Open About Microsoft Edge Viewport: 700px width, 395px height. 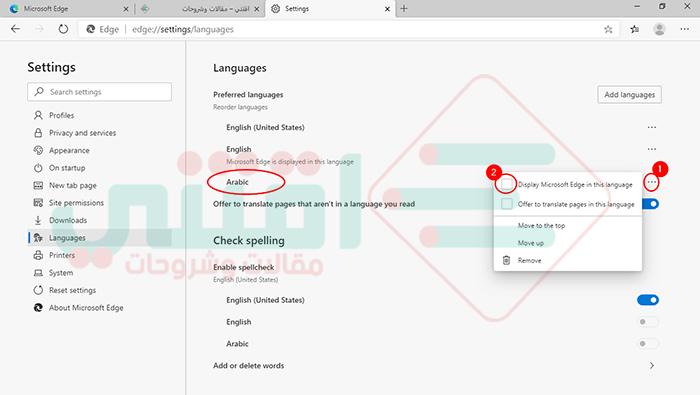click(86, 308)
